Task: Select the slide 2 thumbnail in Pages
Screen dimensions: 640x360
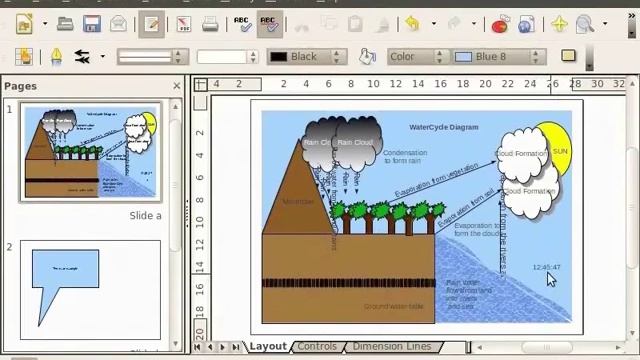Action: 91,290
